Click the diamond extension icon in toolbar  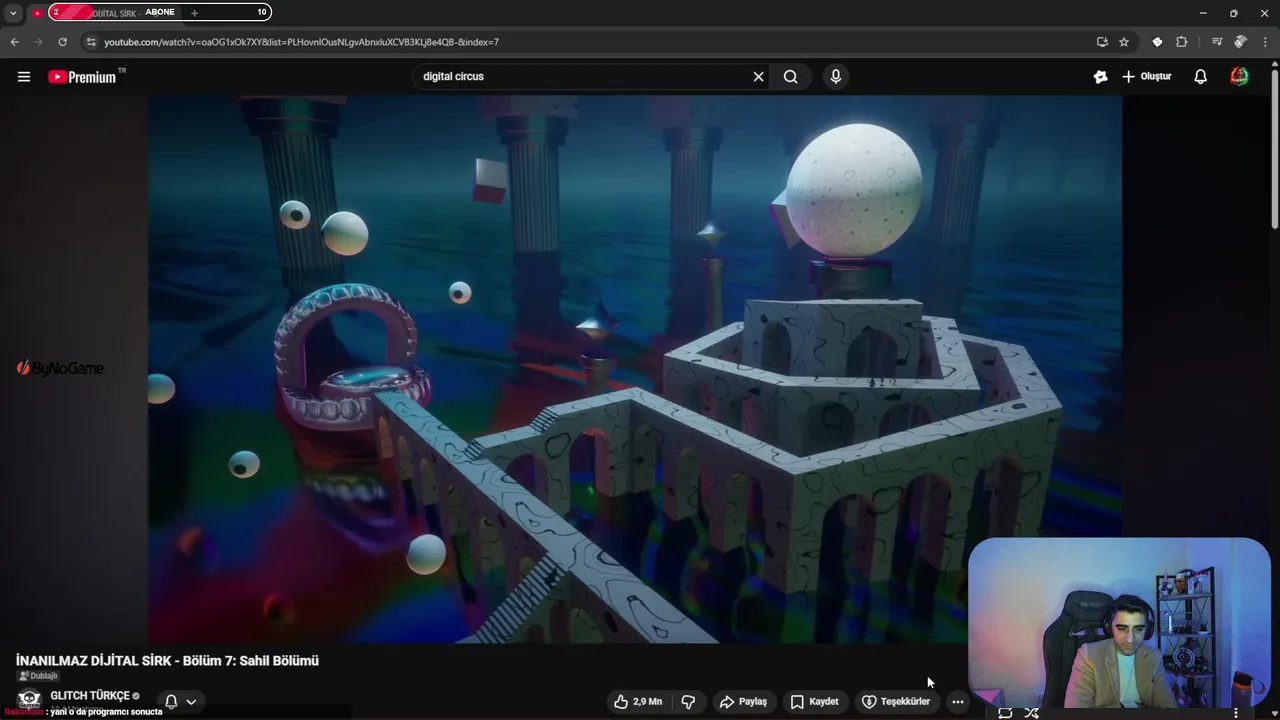(x=1157, y=42)
